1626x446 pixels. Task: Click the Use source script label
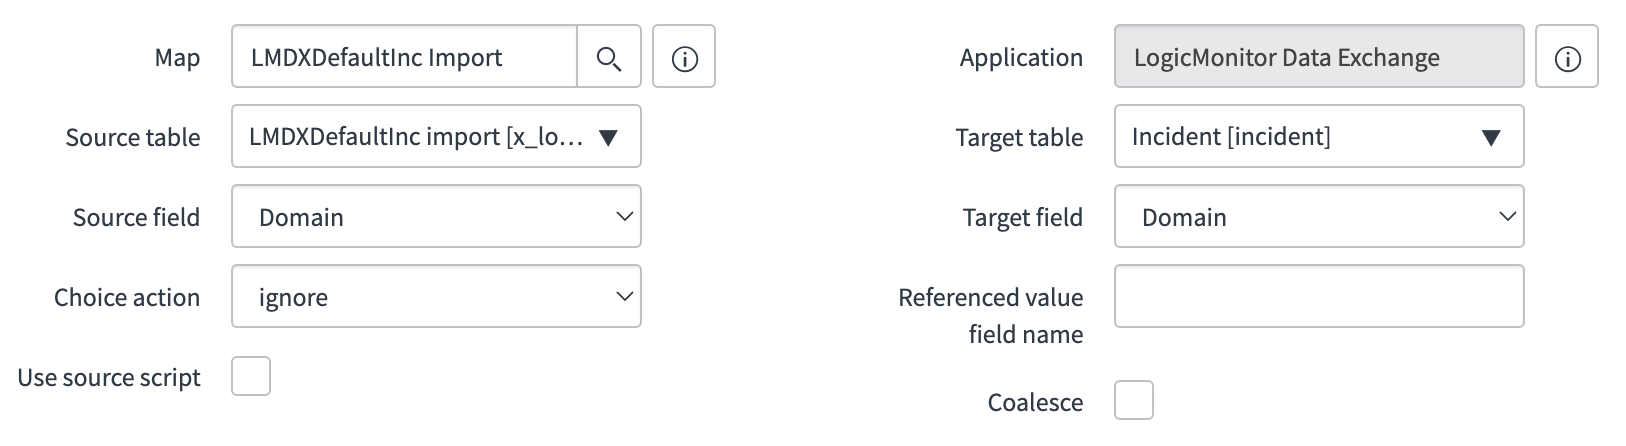click(x=109, y=378)
